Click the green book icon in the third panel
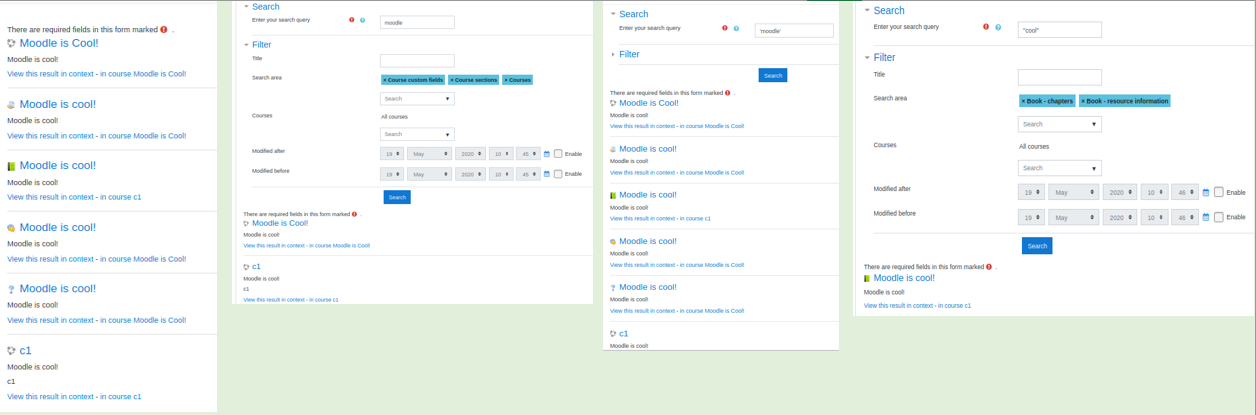The width and height of the screenshot is (1256, 415). 613,195
